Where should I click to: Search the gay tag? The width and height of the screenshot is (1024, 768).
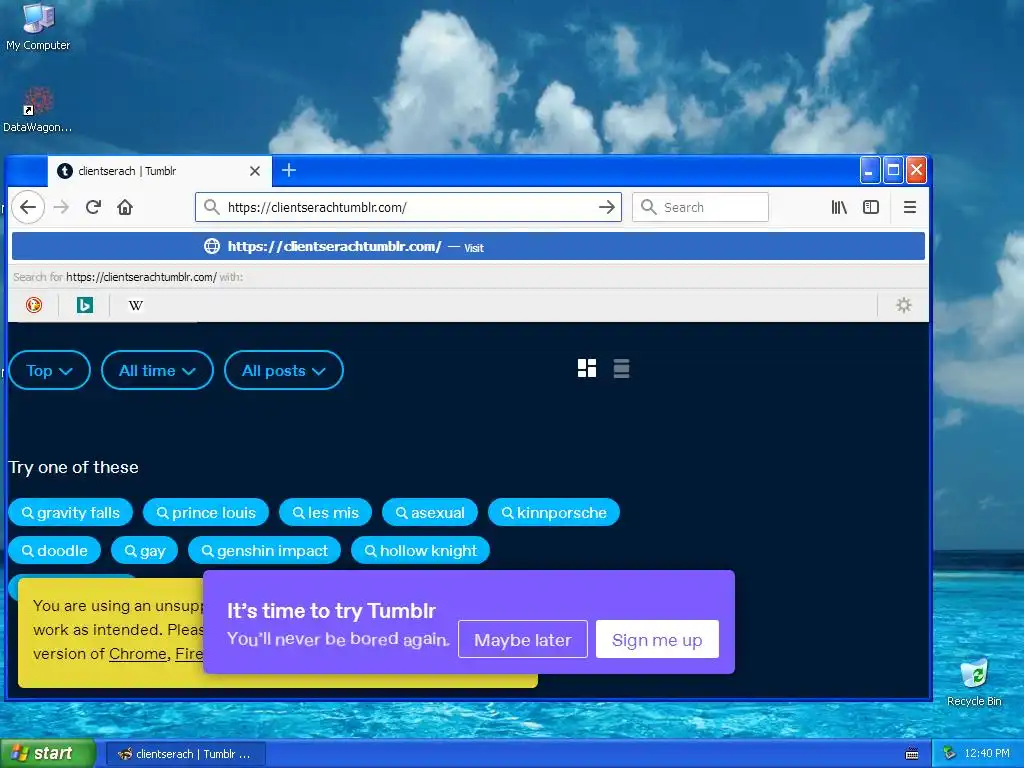[144, 551]
